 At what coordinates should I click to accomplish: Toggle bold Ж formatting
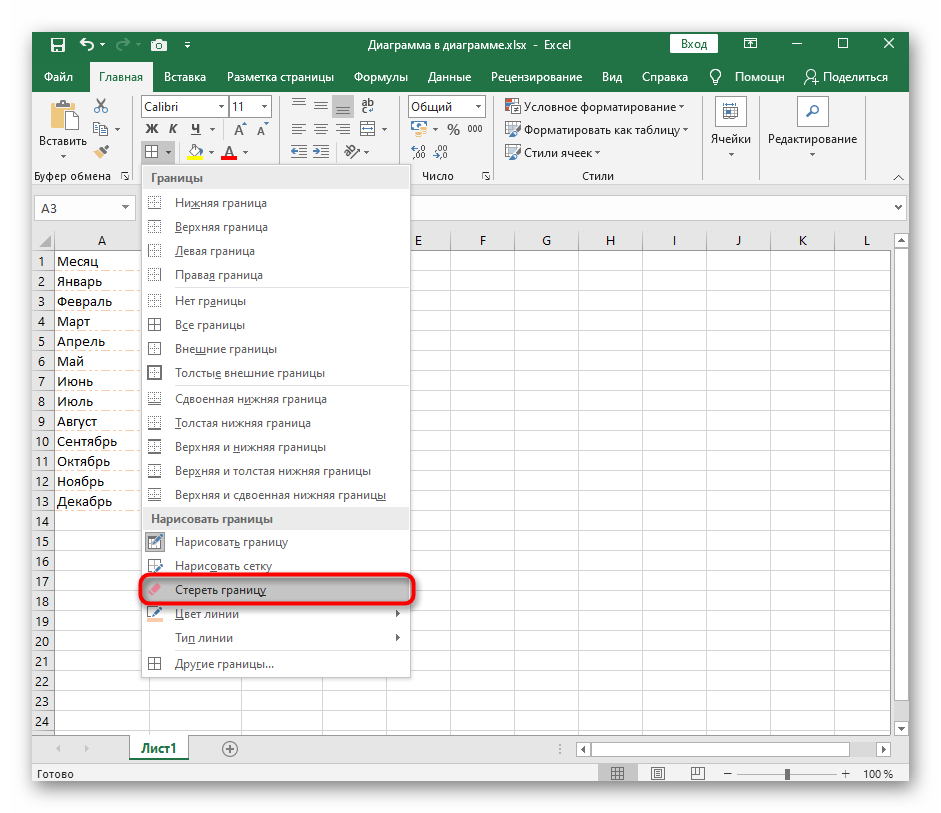tap(152, 129)
